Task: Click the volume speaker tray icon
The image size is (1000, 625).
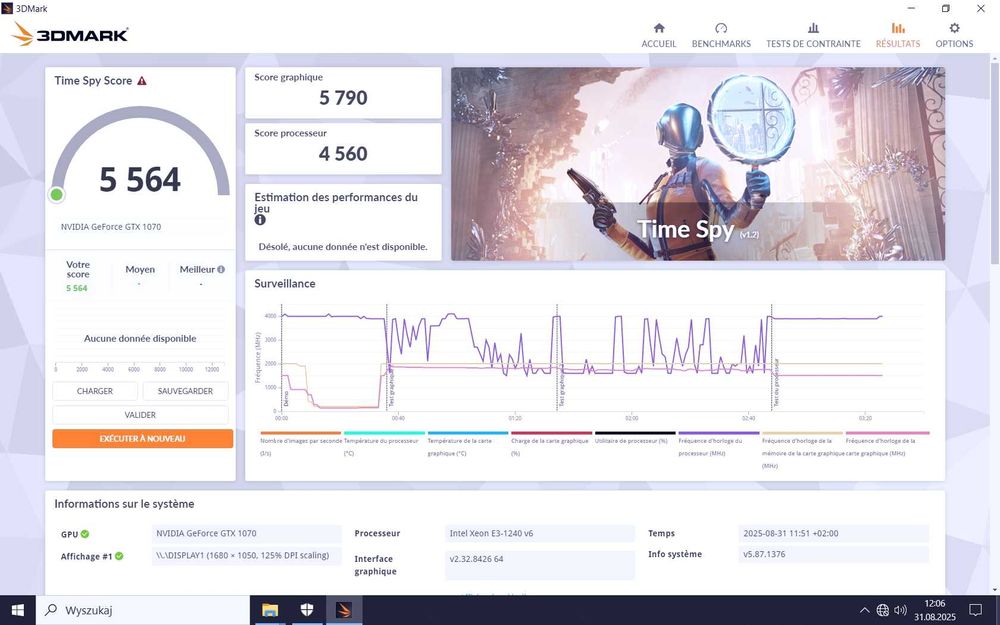Action: pos(901,610)
